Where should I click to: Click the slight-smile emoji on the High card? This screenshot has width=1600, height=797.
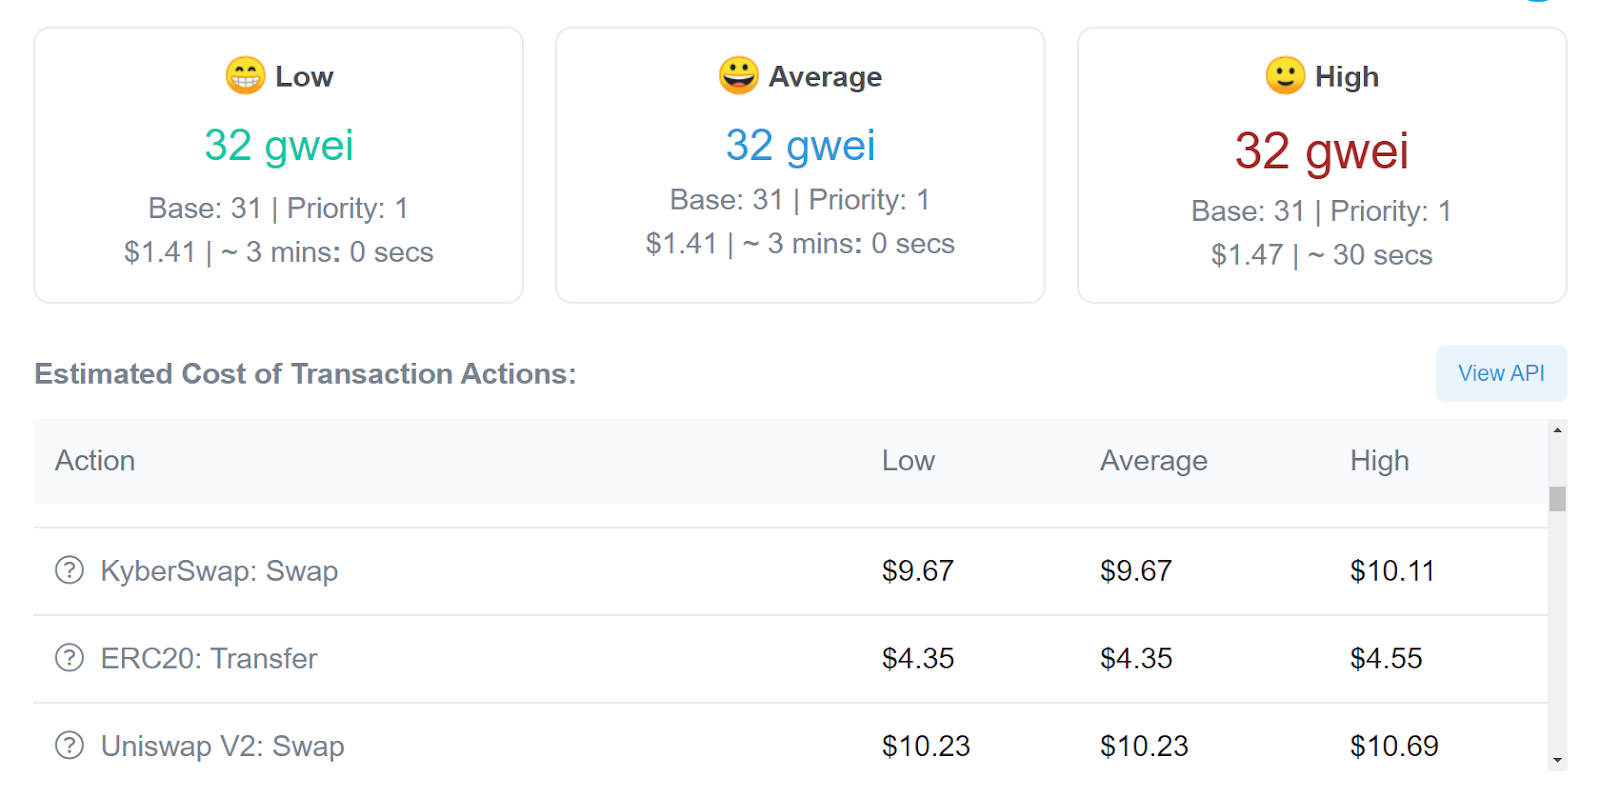(x=1285, y=76)
